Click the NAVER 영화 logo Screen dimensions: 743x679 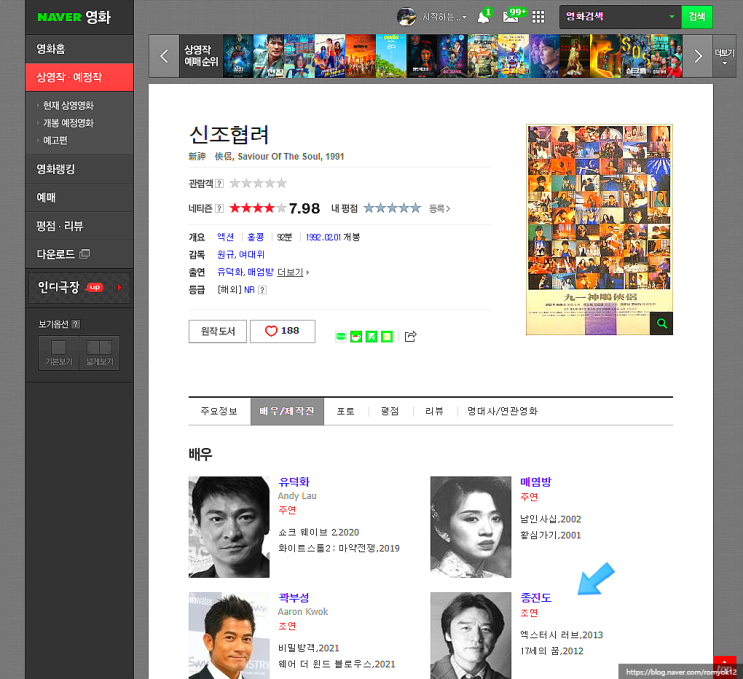[x=74, y=17]
